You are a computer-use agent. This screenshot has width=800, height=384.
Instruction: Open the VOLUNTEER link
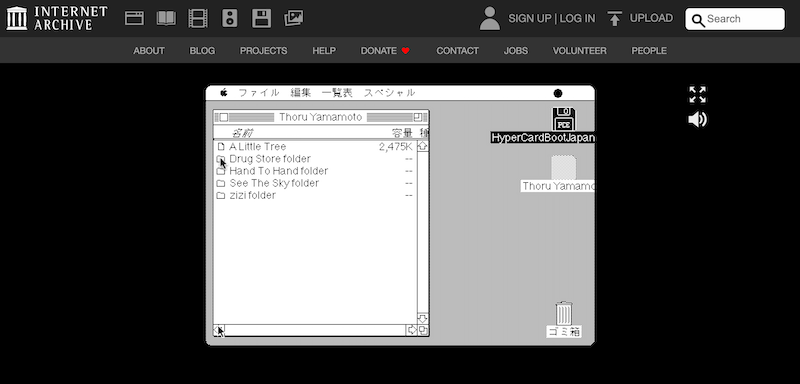[580, 50]
